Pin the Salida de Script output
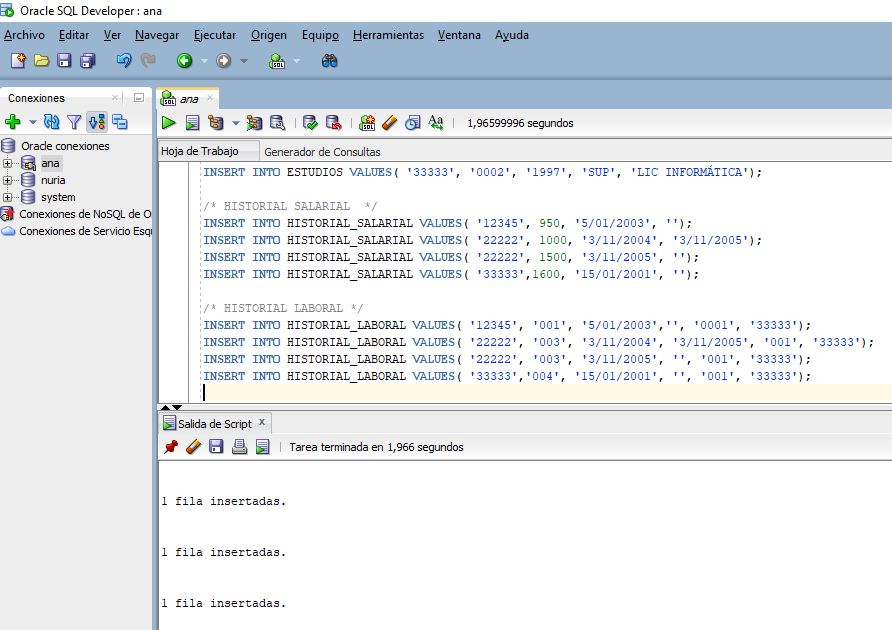 click(170, 447)
